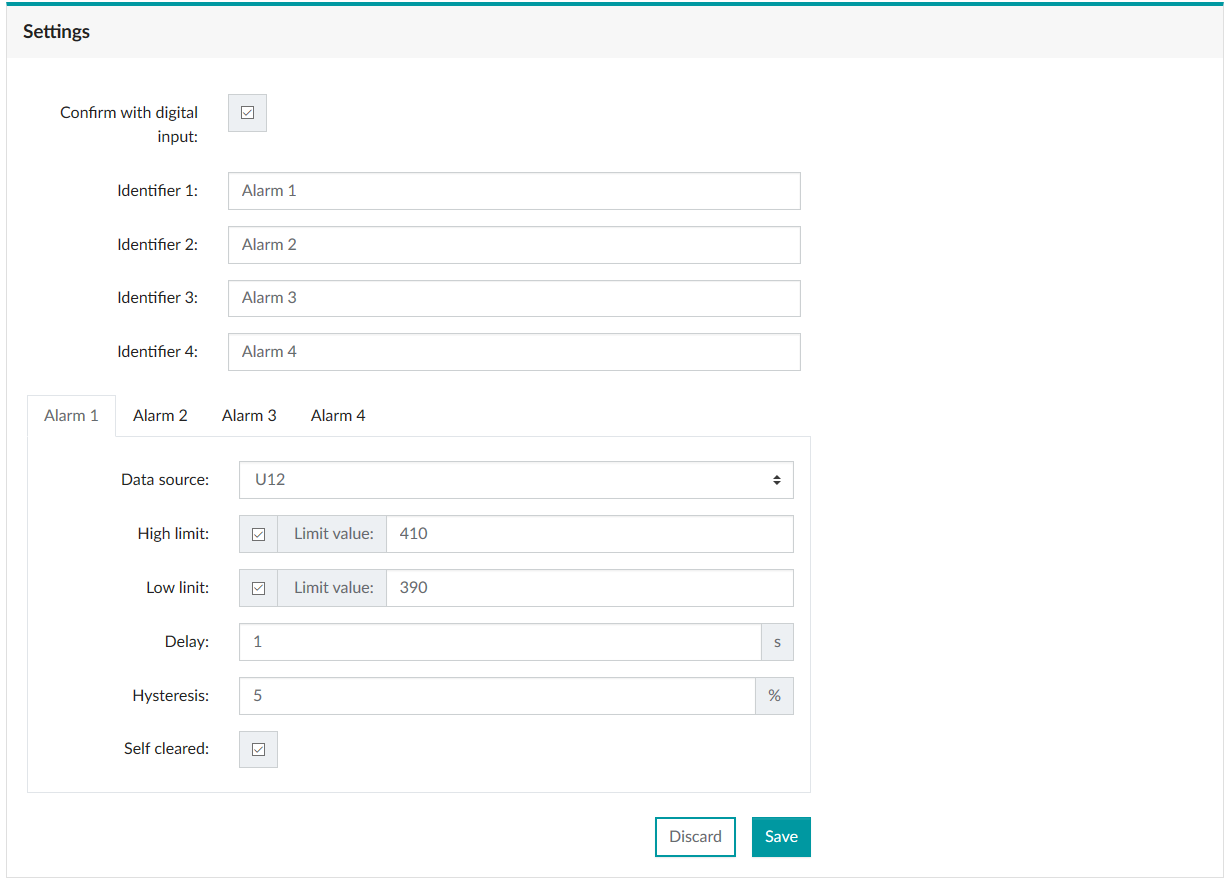Click the Discard button
The width and height of the screenshot is (1230, 882).
click(695, 837)
